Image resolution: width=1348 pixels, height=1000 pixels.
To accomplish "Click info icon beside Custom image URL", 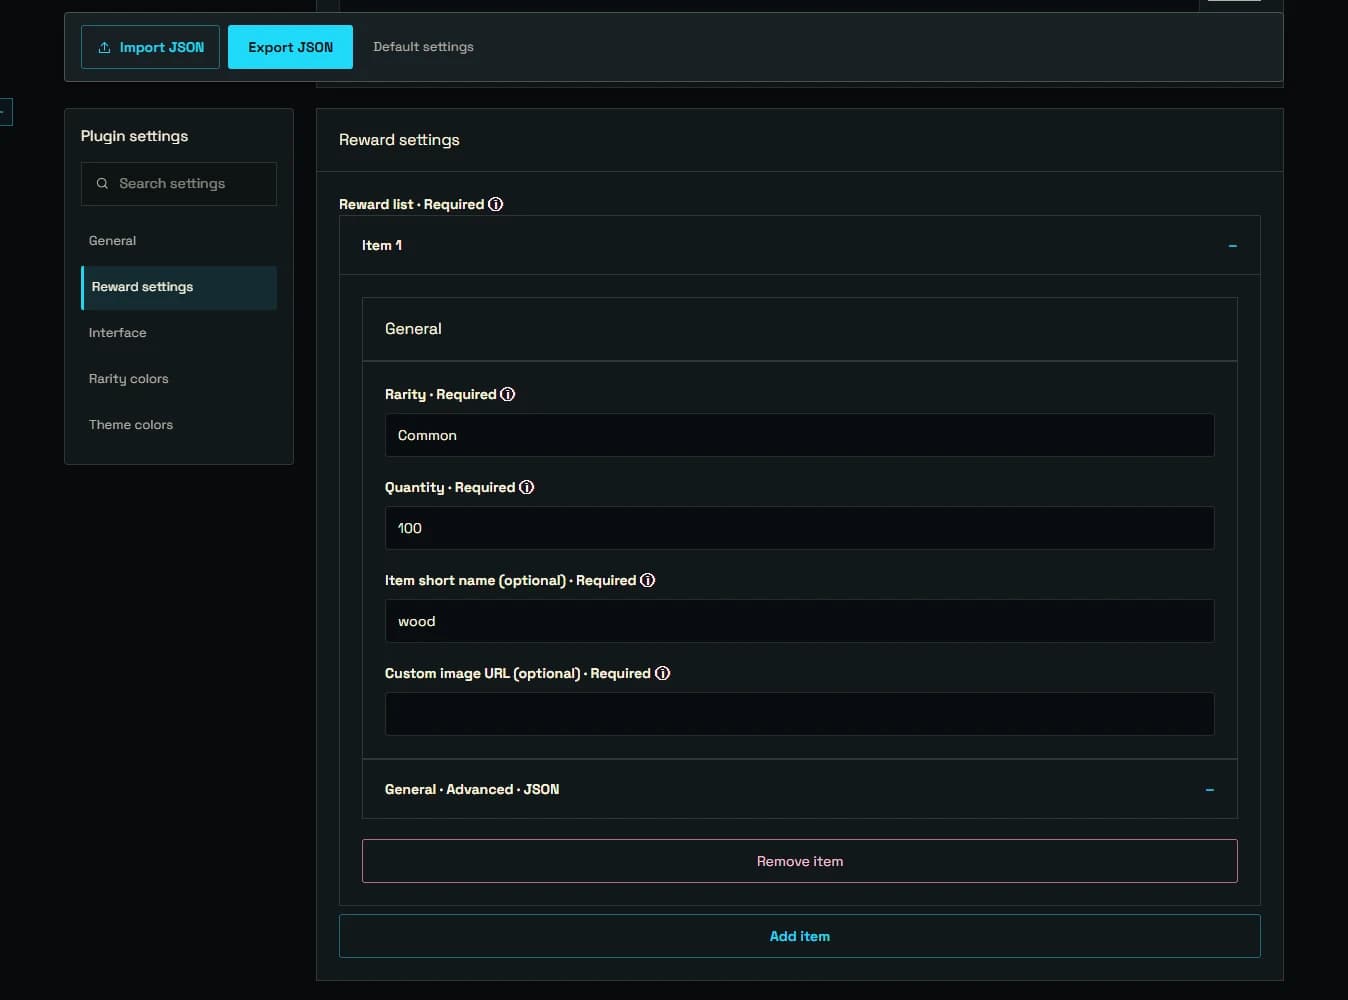I will coord(662,673).
